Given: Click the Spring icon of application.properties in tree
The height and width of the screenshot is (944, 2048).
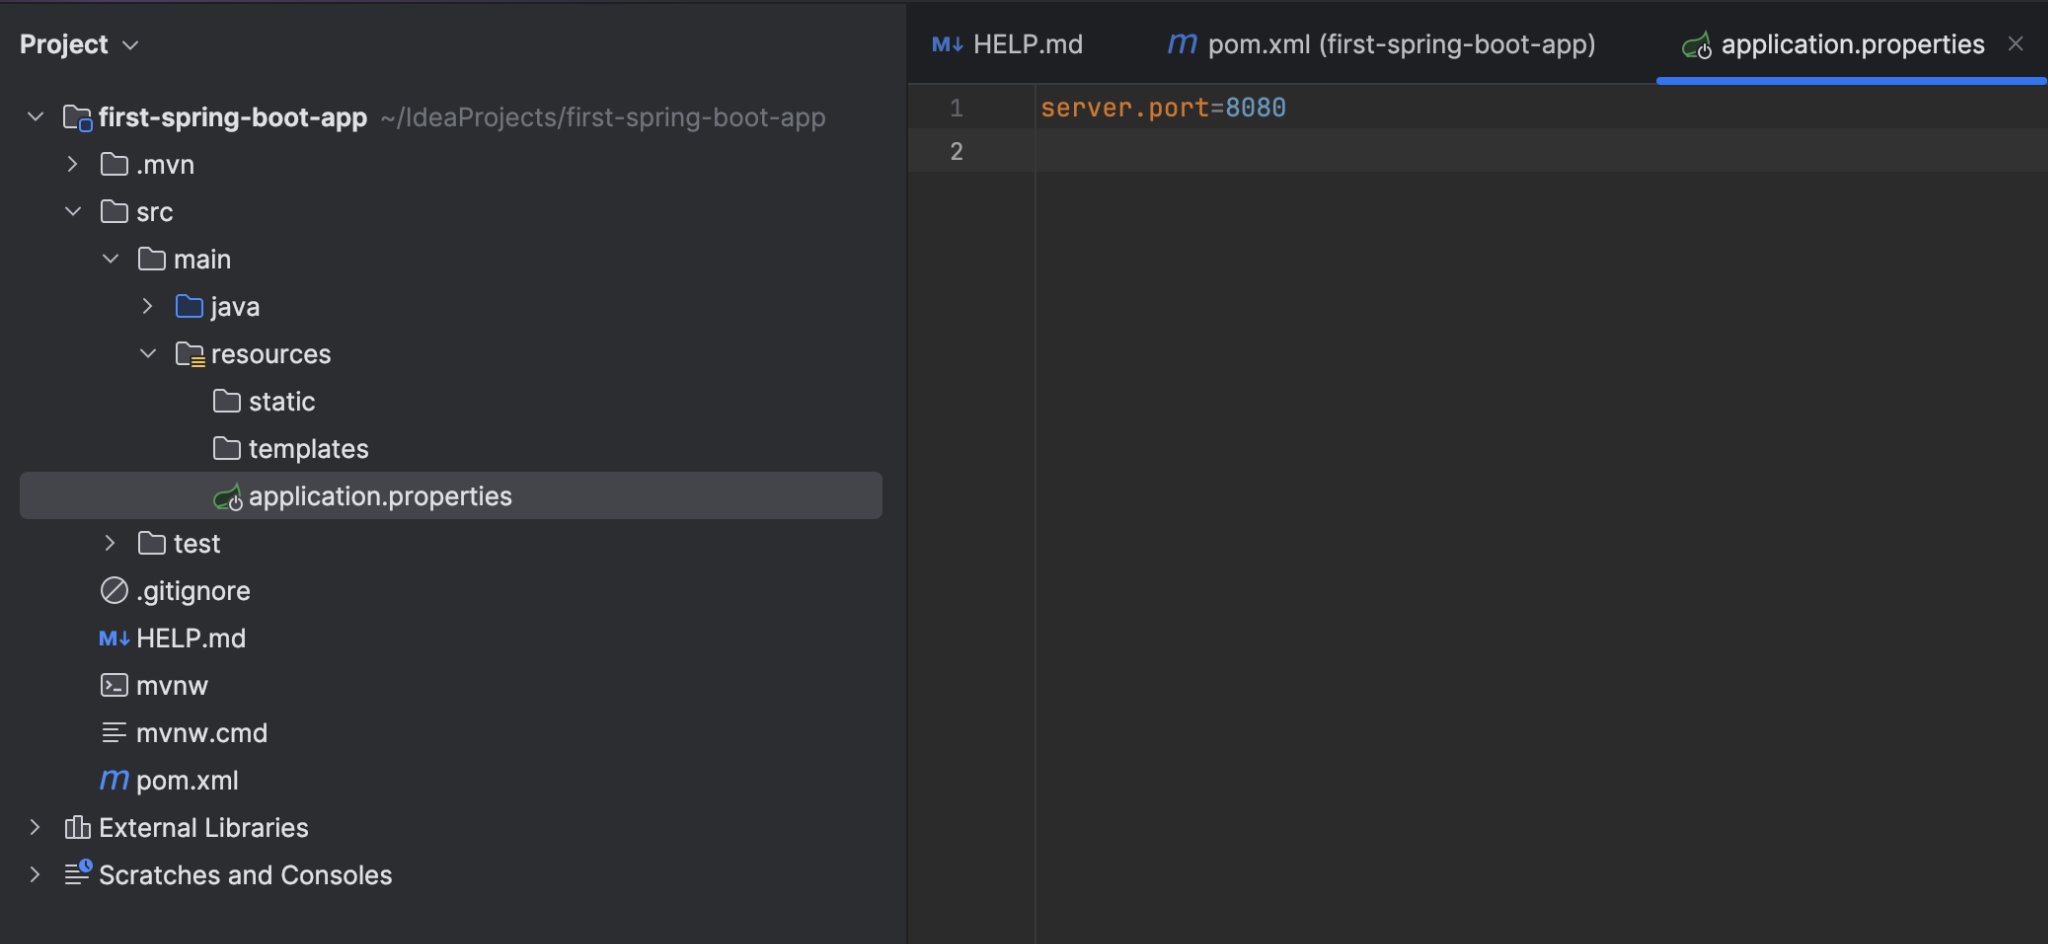Looking at the screenshot, I should tap(228, 497).
